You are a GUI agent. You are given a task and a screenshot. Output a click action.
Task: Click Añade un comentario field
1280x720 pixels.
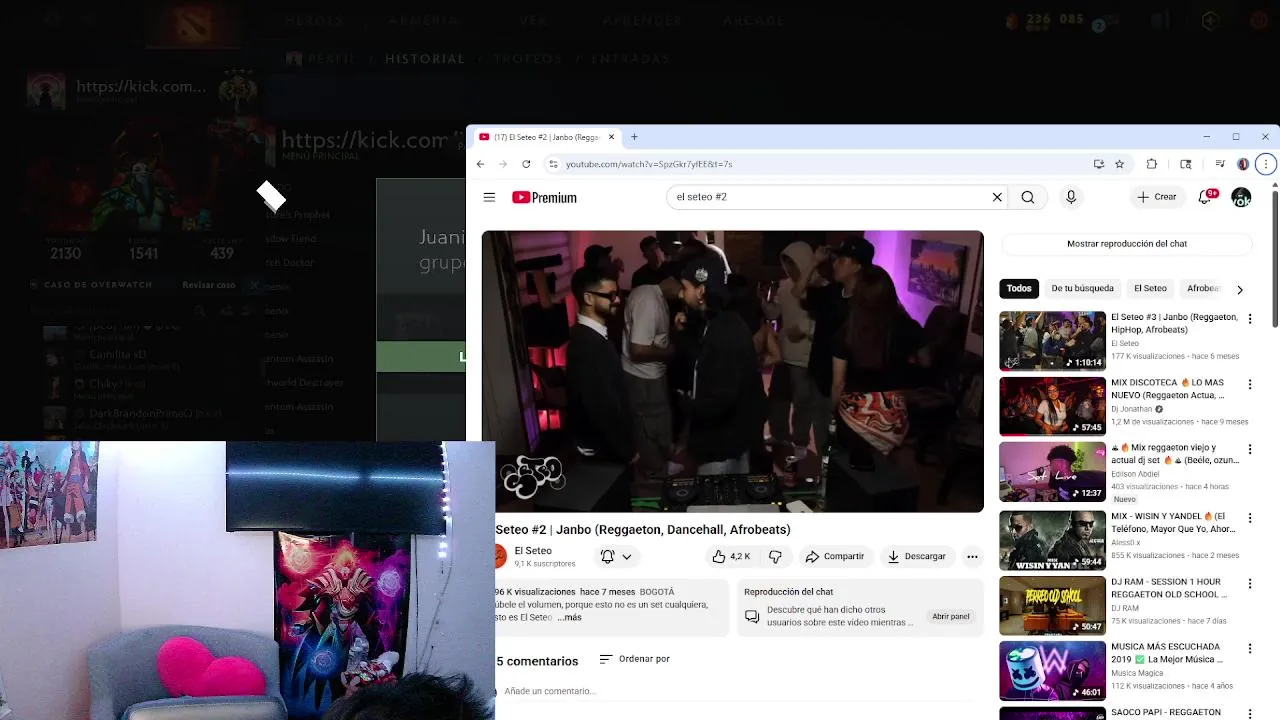click(740, 691)
